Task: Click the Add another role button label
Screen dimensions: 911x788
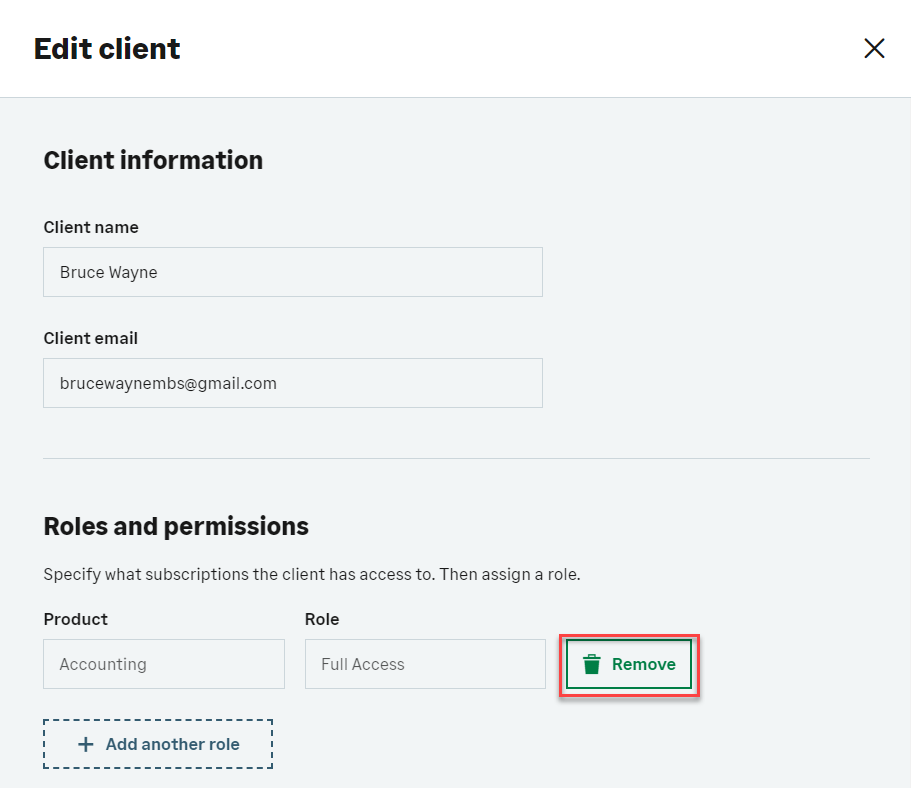Action: coord(172,744)
